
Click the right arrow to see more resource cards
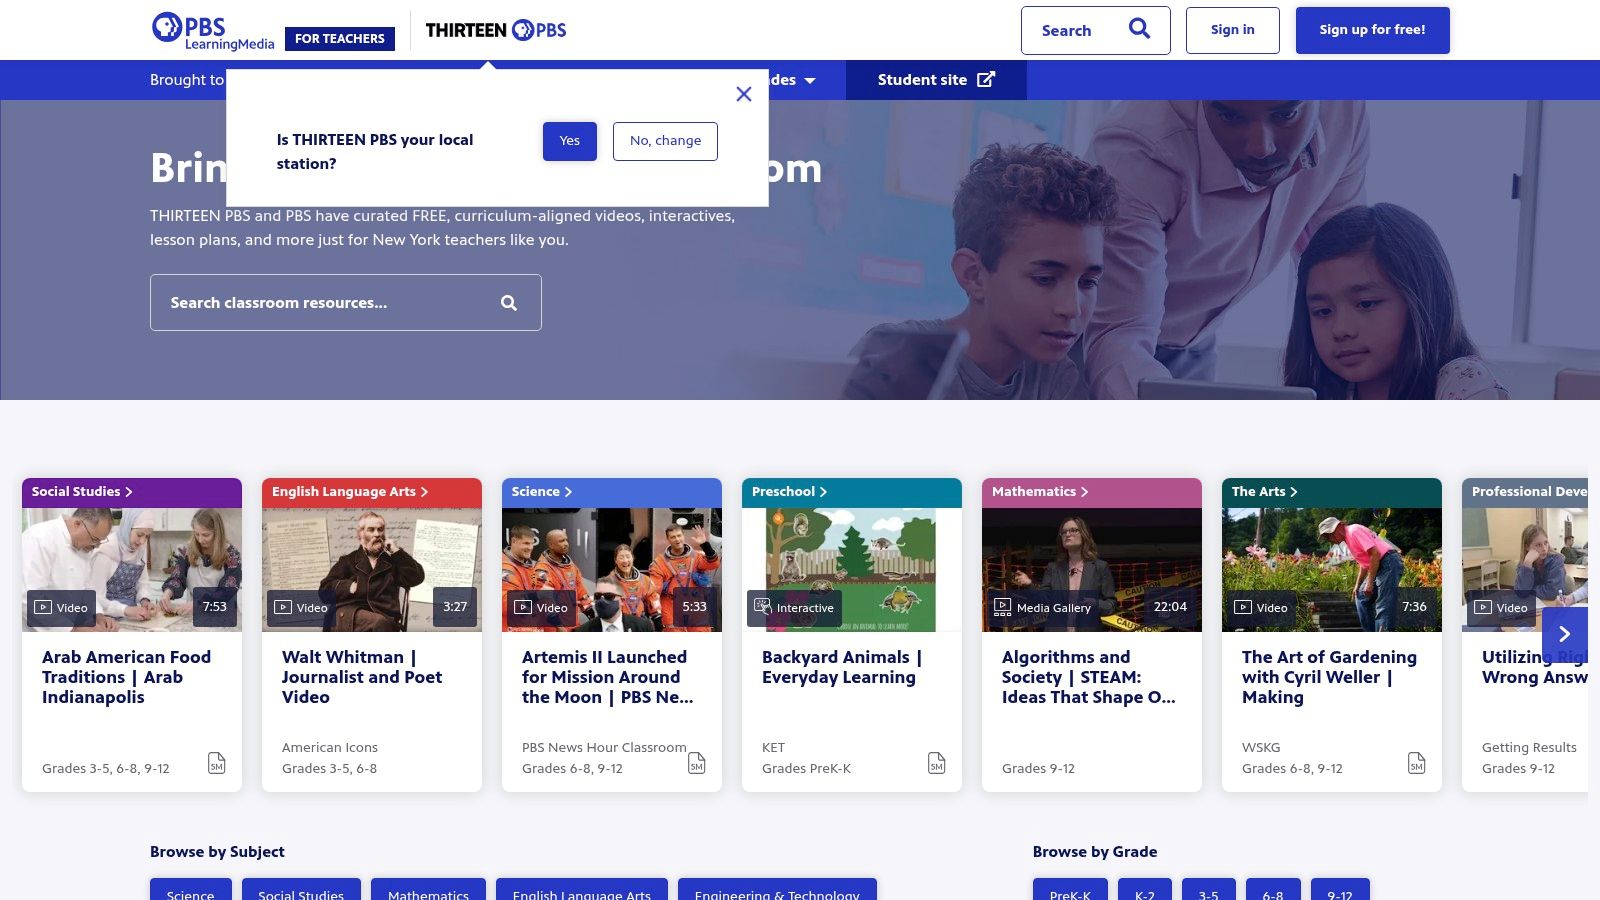(x=1565, y=633)
